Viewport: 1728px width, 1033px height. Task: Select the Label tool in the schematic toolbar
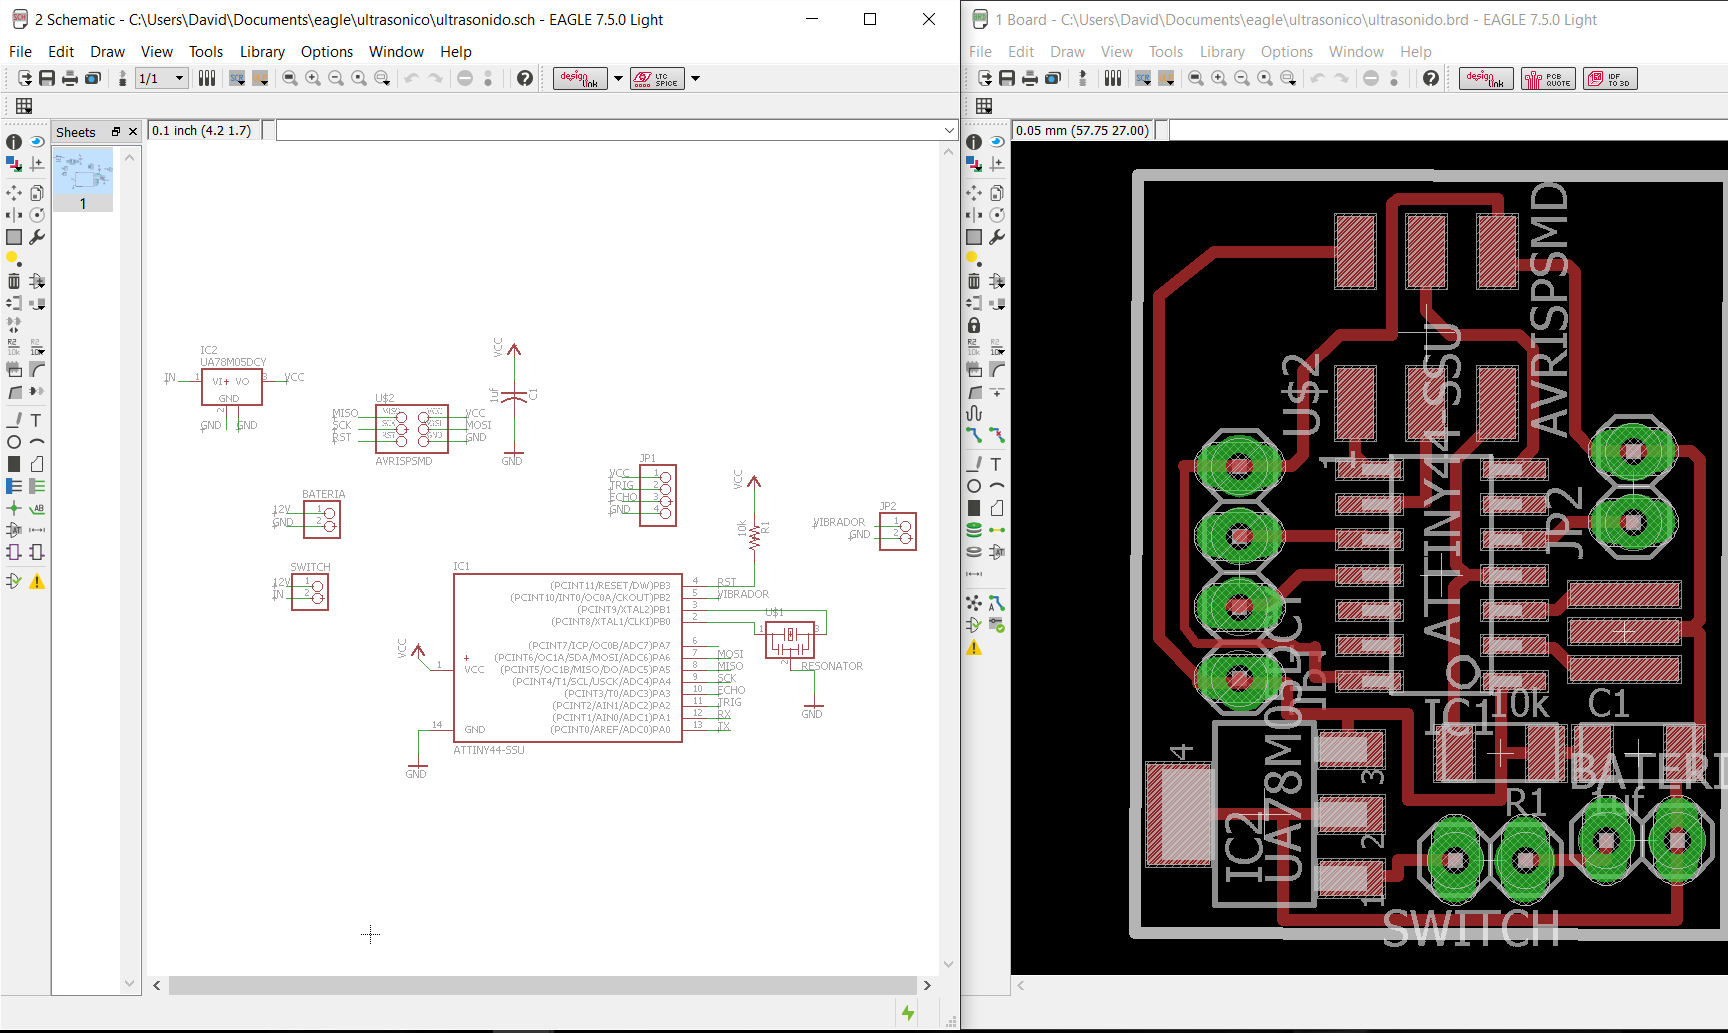point(37,508)
